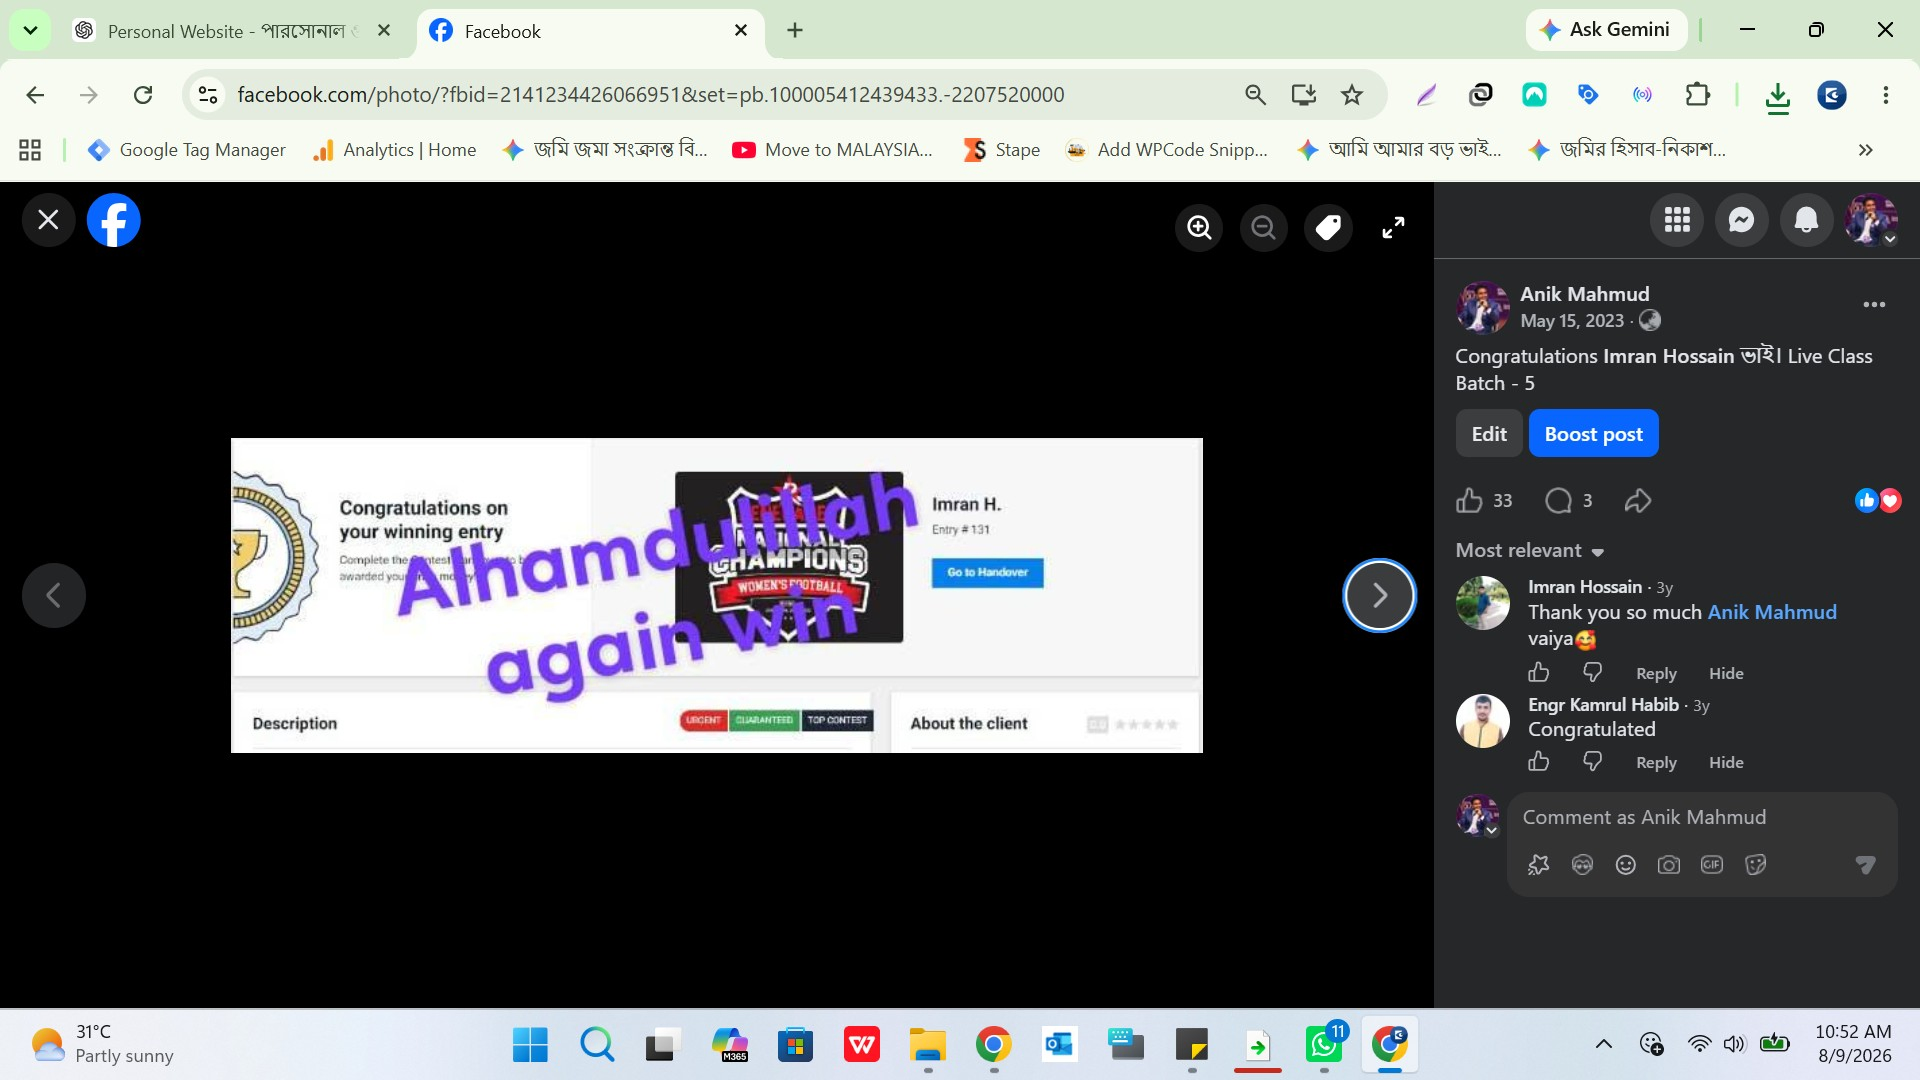Viewport: 1920px width, 1080px height.
Task: Open the comments count icon
Action: [1559, 500]
